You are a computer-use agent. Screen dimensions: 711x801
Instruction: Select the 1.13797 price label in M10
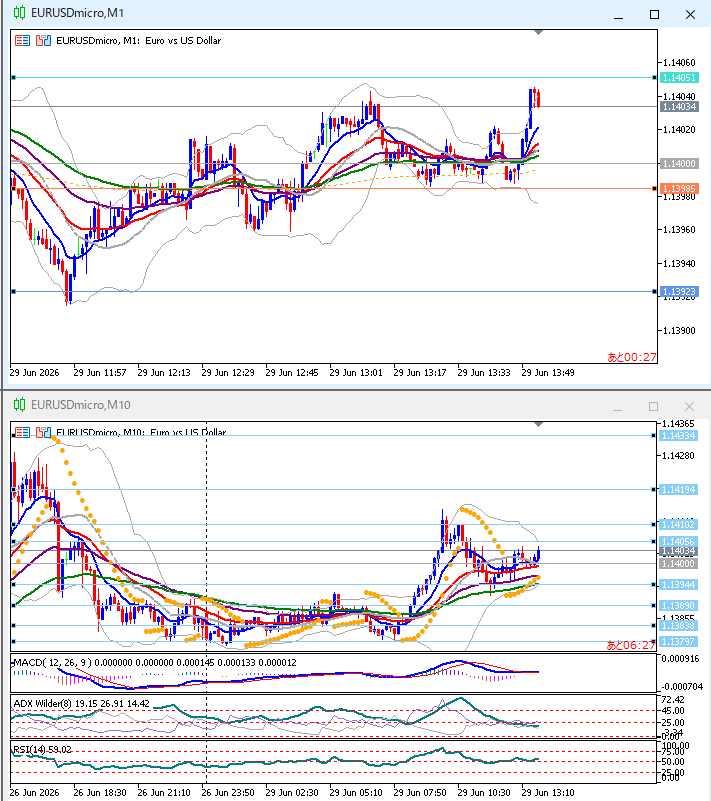pos(679,642)
